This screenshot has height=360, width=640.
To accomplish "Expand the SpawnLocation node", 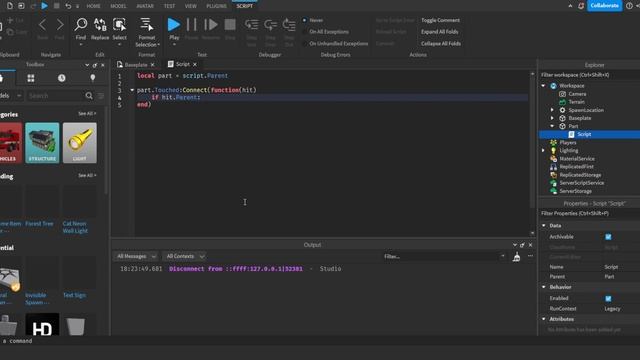I will [552, 110].
